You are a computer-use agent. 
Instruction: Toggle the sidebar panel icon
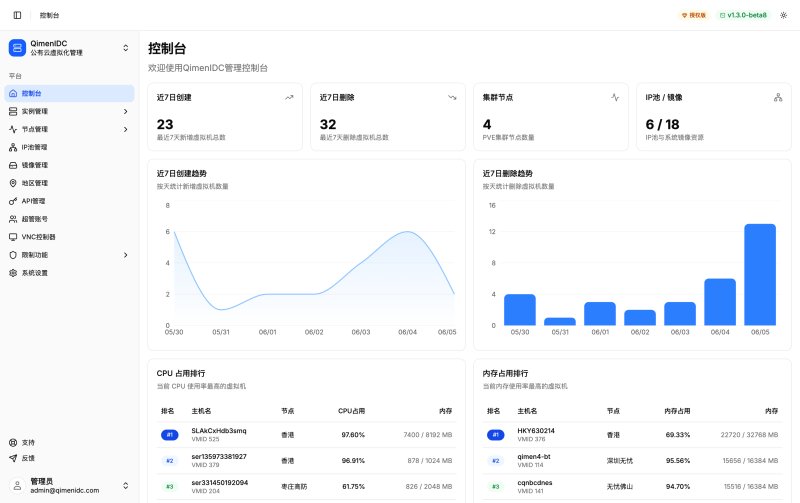click(x=17, y=15)
